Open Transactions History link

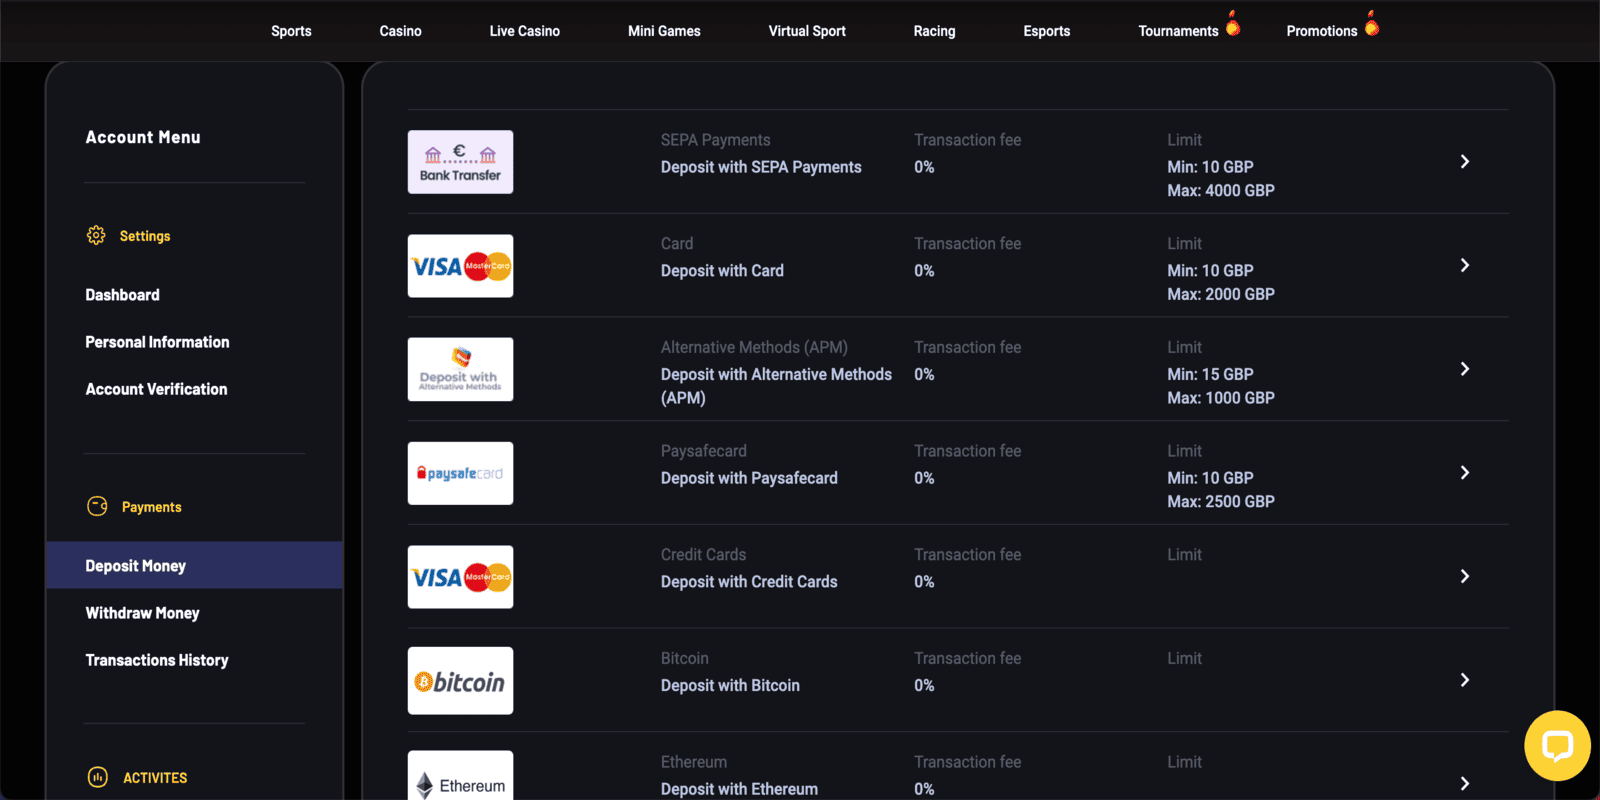[157, 660]
